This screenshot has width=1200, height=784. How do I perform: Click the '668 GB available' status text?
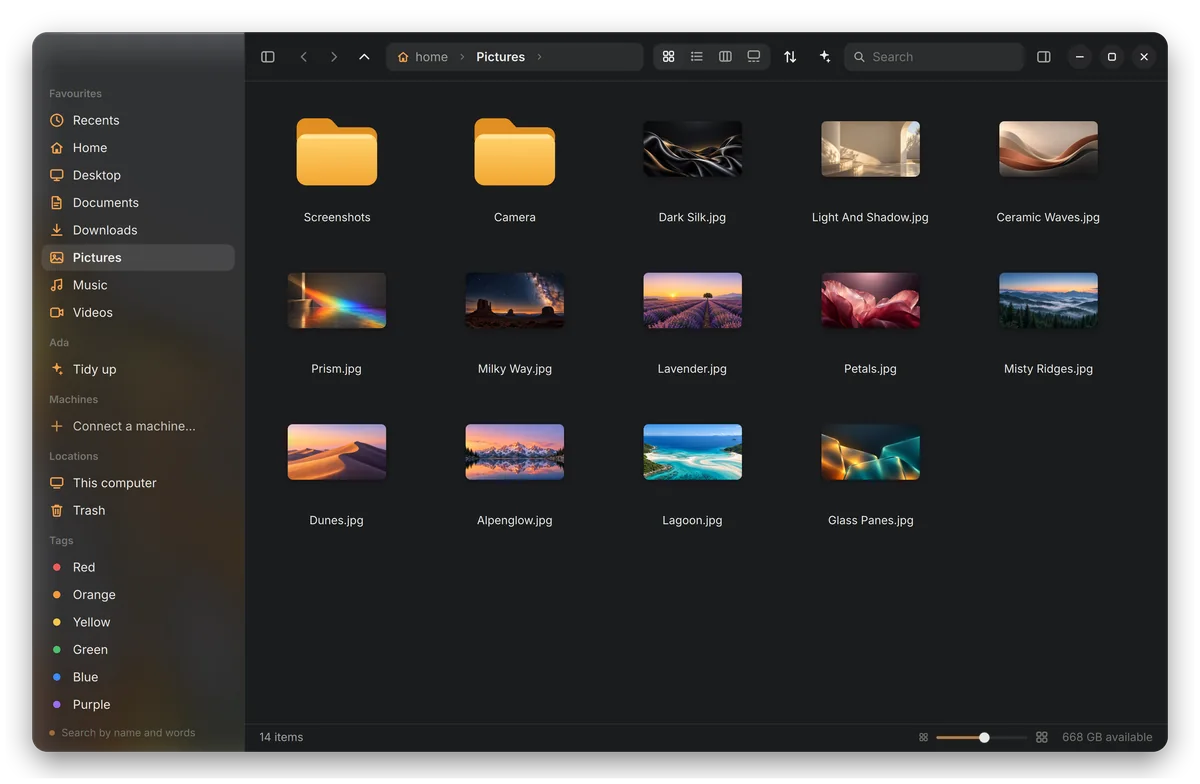(x=1107, y=737)
